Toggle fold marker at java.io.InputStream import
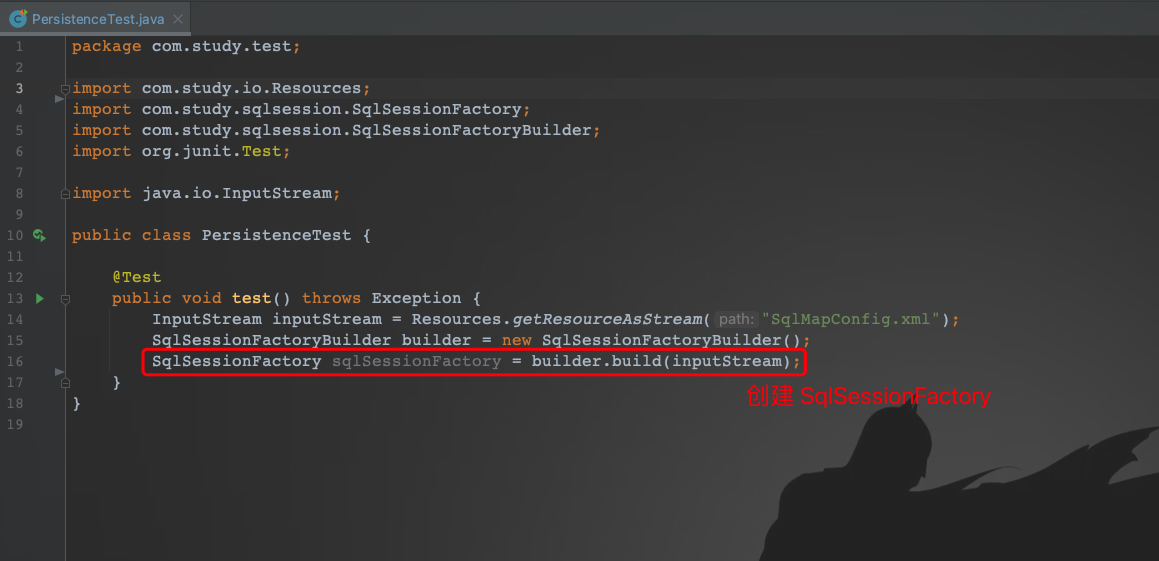The image size is (1159, 561). [65, 194]
